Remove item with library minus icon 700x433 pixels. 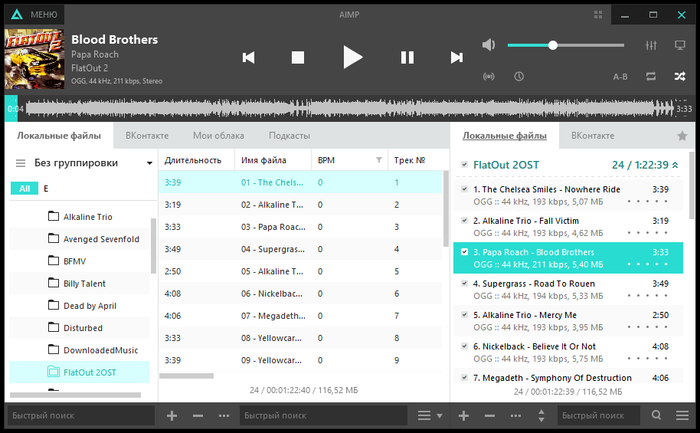pos(198,416)
